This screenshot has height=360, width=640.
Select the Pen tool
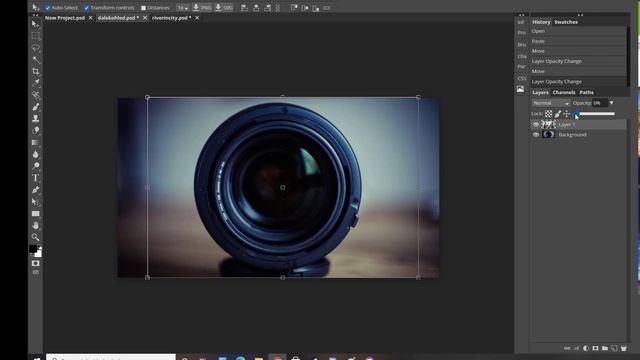tap(36, 190)
